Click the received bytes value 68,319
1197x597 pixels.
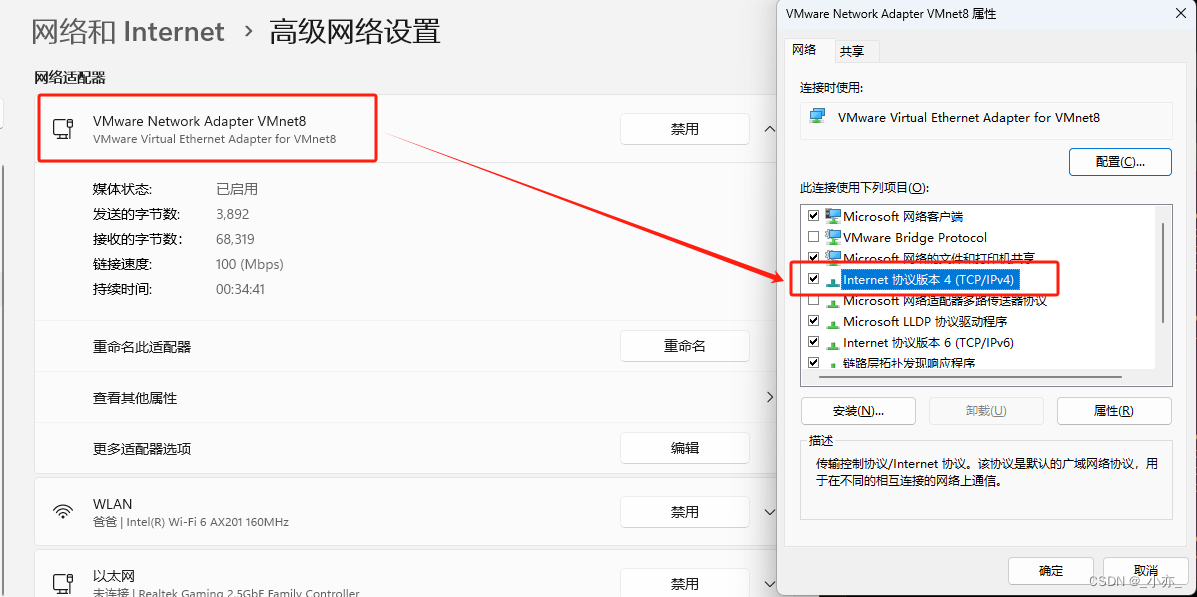(x=235, y=239)
